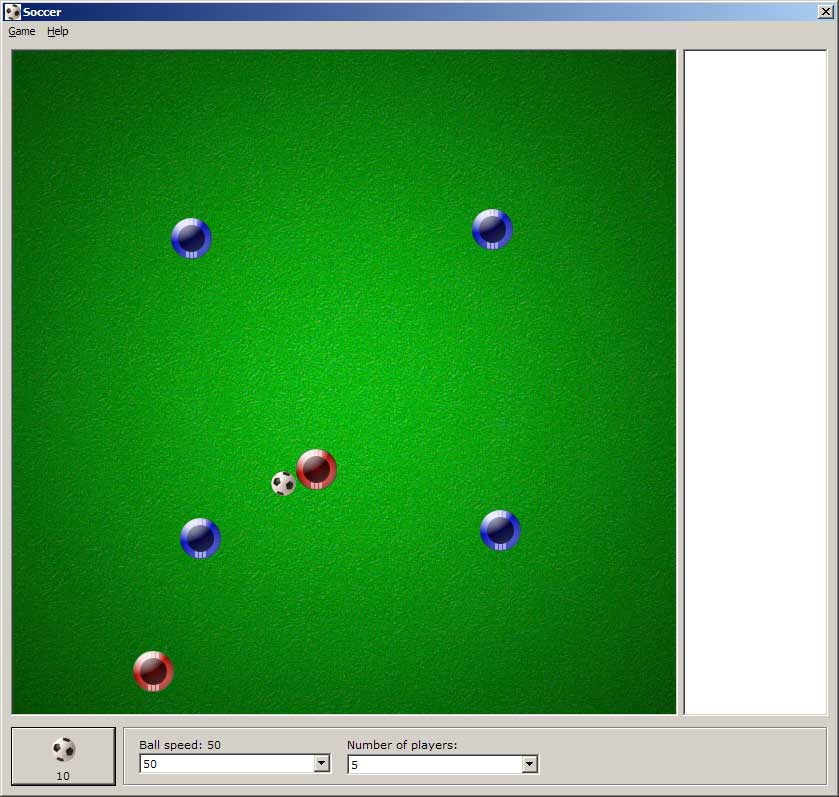Open the Game menu
Viewport: 839px width, 797px height.
pyautogui.click(x=22, y=31)
